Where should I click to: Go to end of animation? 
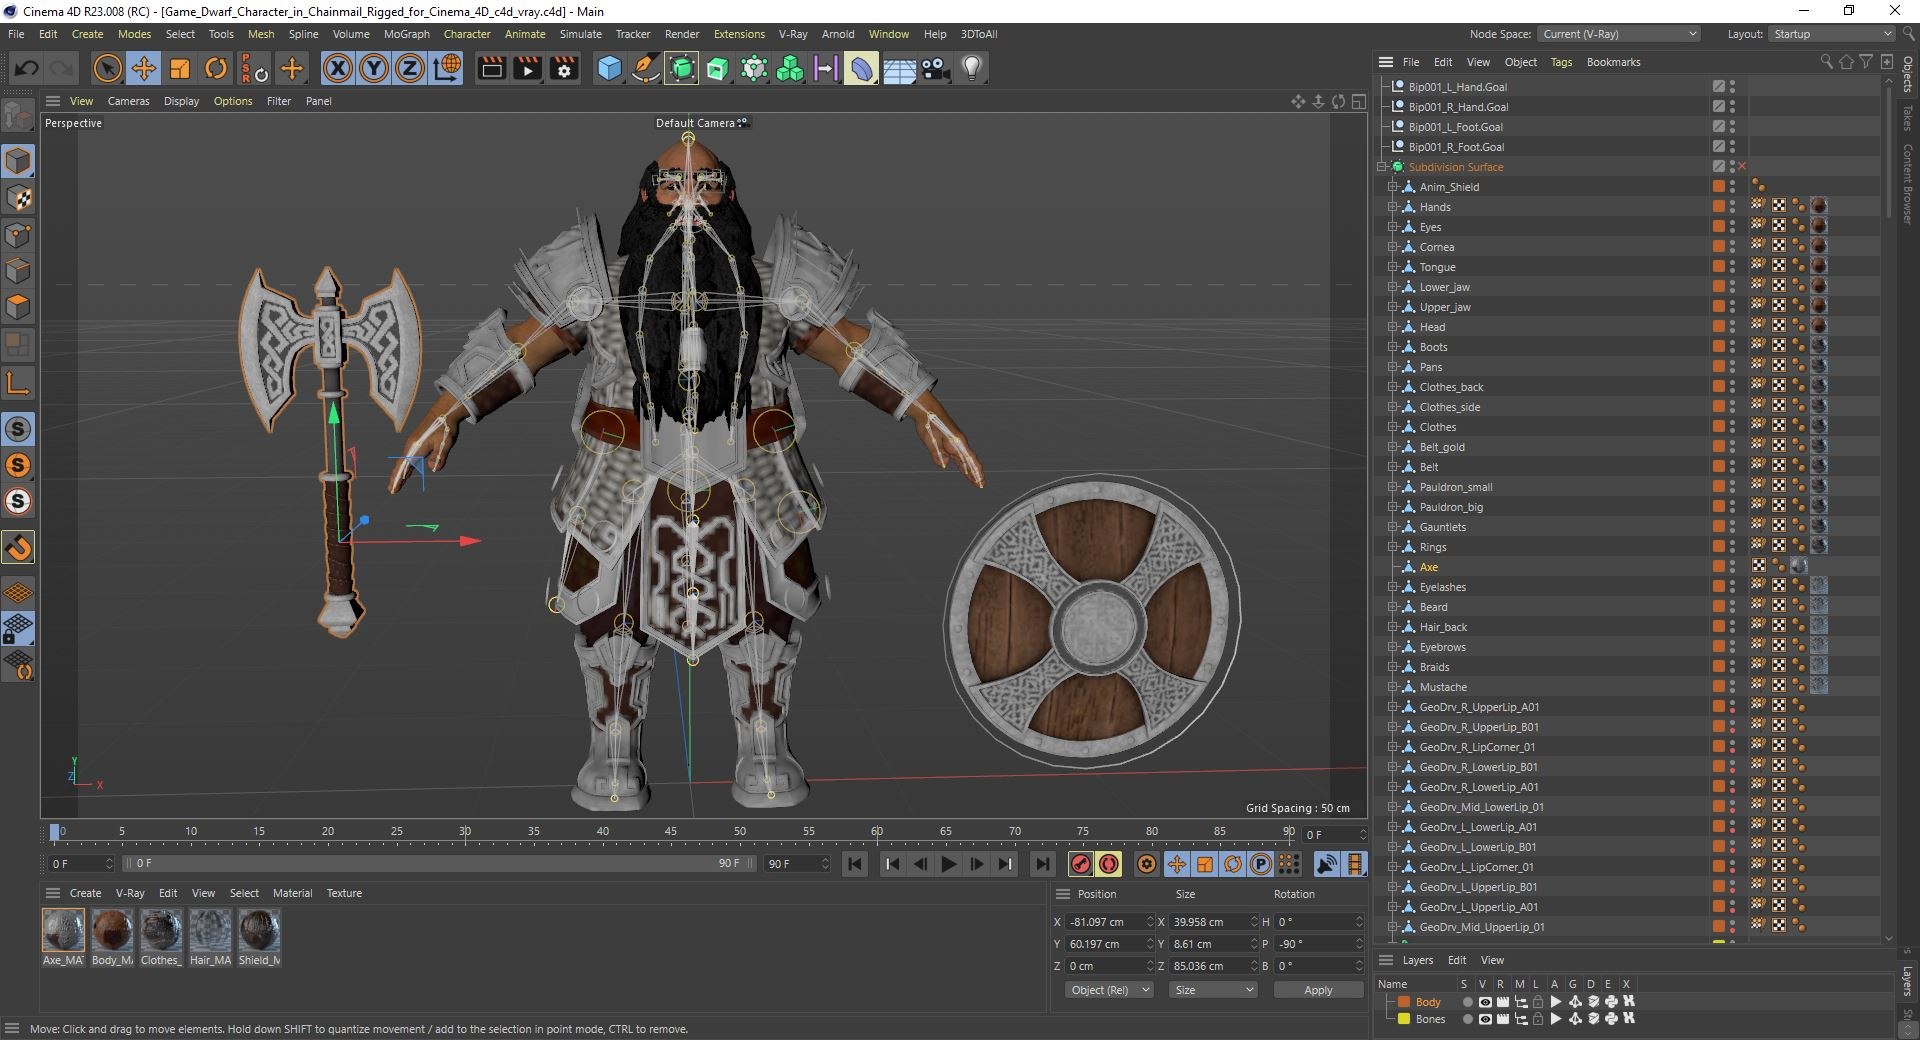tap(1042, 864)
